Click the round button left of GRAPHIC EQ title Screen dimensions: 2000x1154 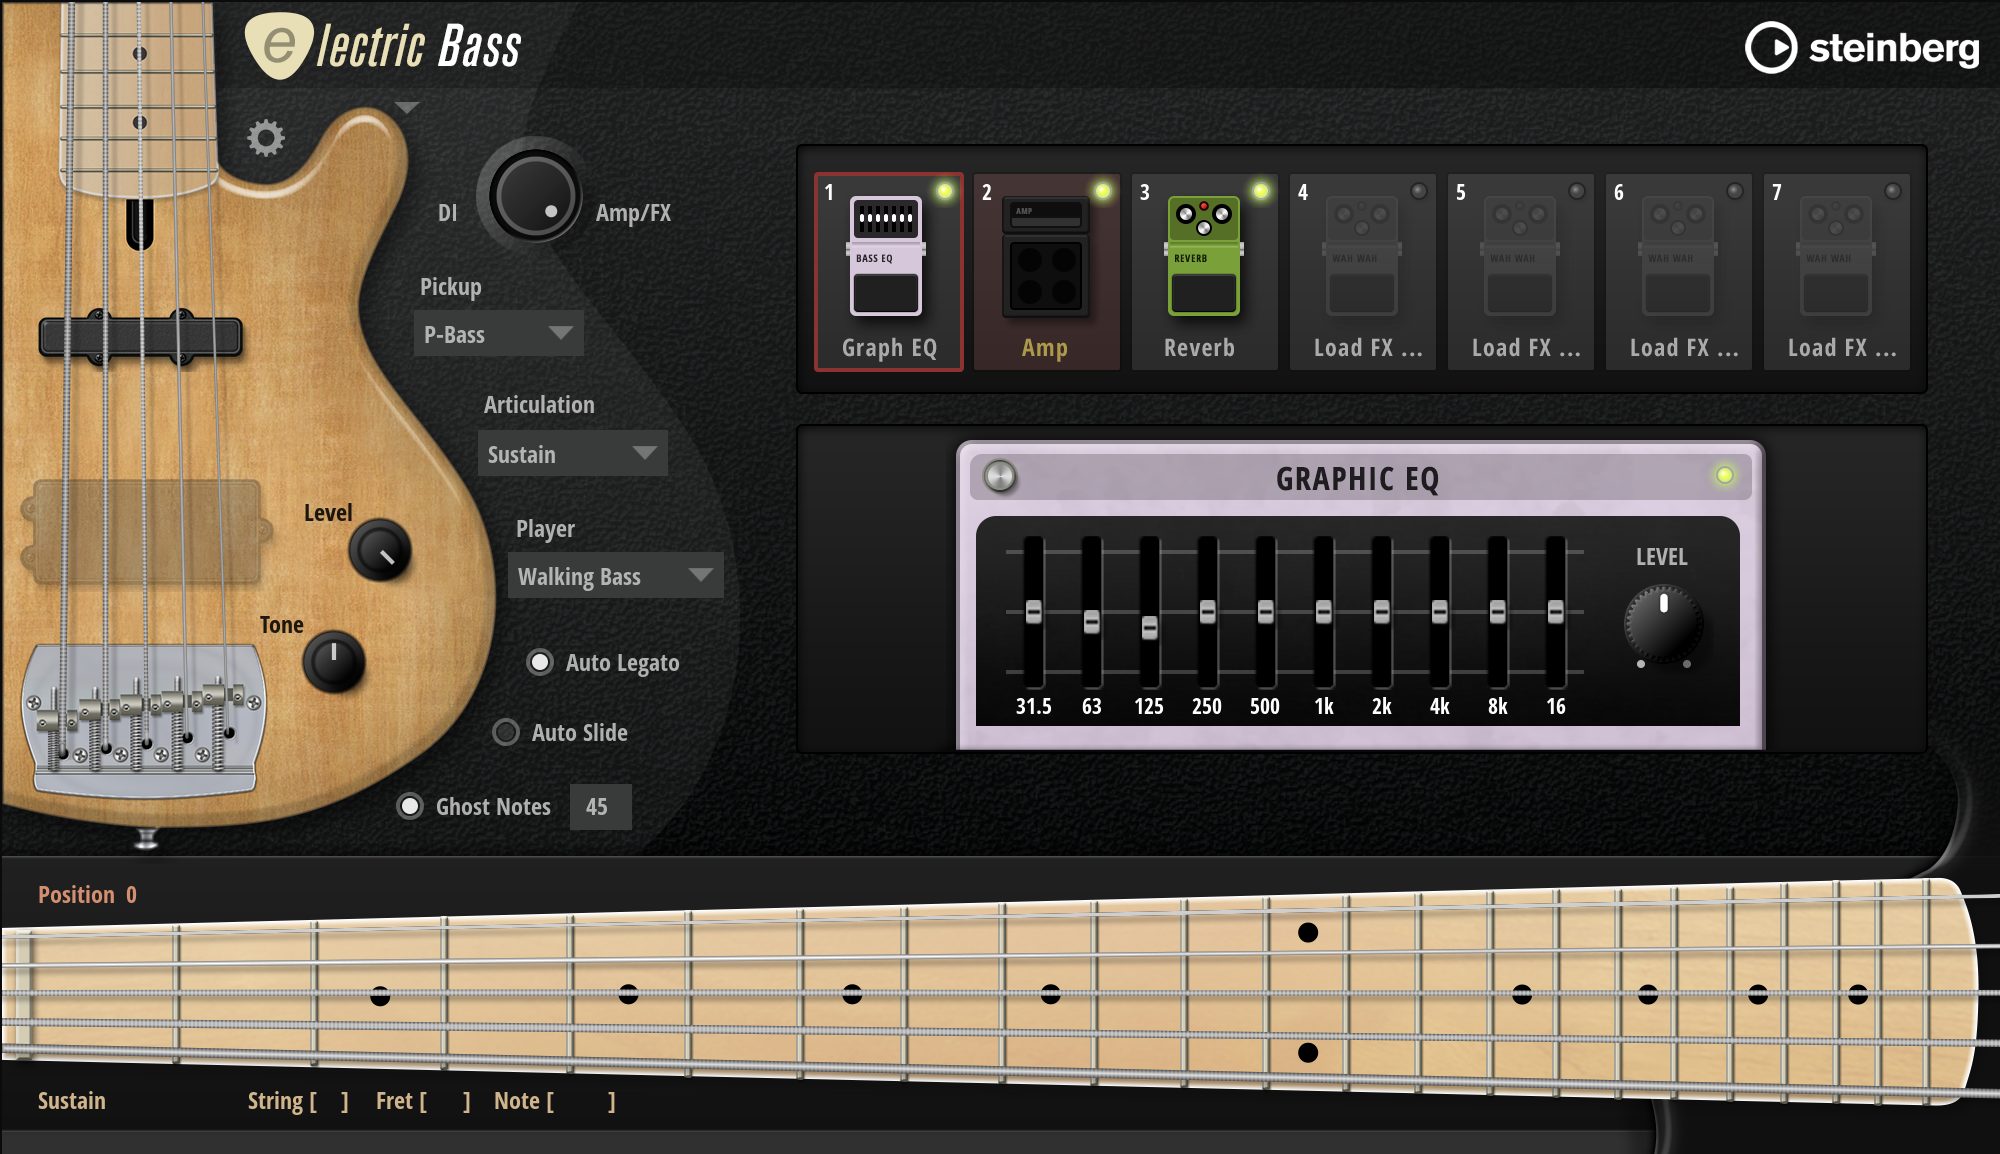point(1000,476)
